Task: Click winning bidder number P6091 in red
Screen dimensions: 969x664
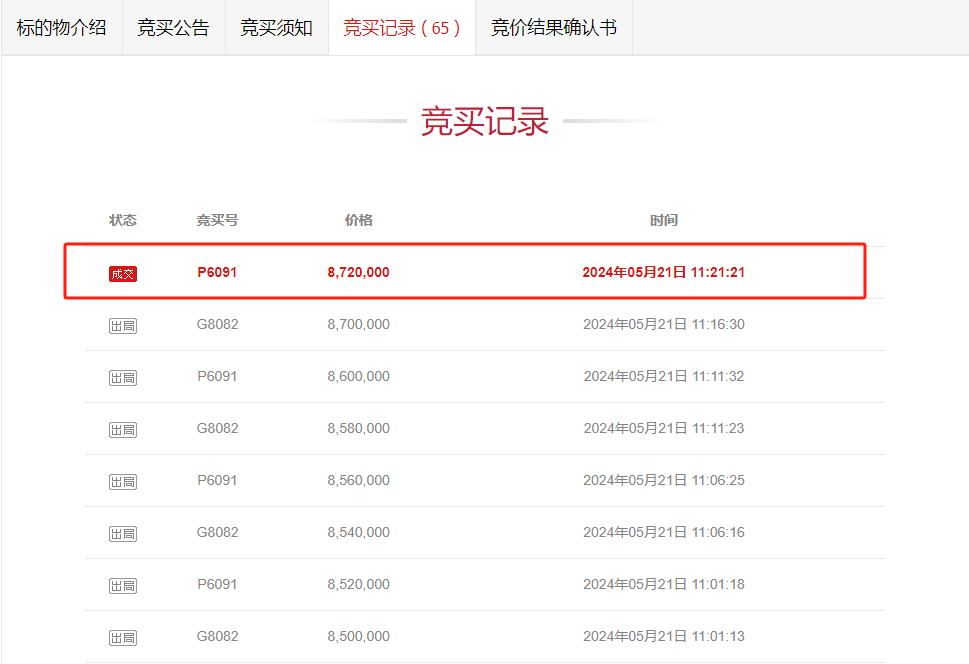Action: (217, 272)
